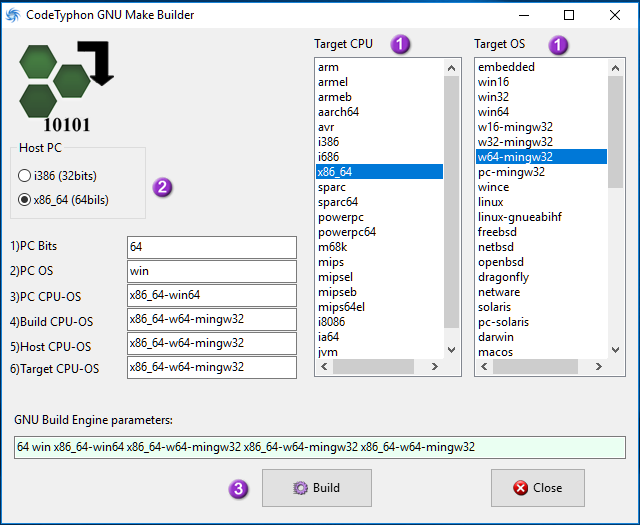The image size is (640, 525).
Task: Select 'darwin' in Target OS list
Action: (542, 337)
